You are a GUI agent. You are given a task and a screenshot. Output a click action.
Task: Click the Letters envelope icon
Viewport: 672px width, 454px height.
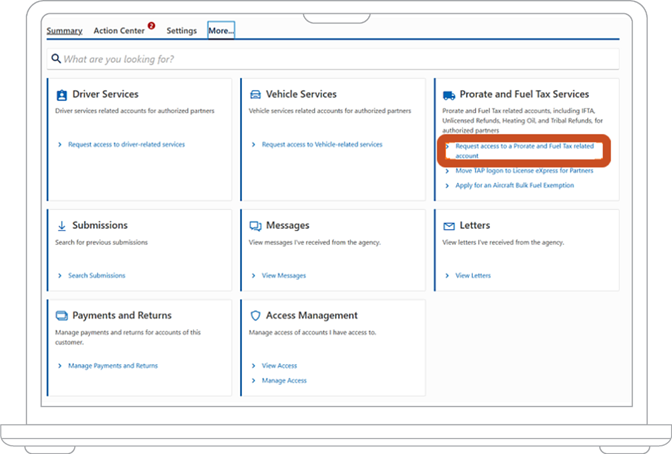tap(449, 226)
